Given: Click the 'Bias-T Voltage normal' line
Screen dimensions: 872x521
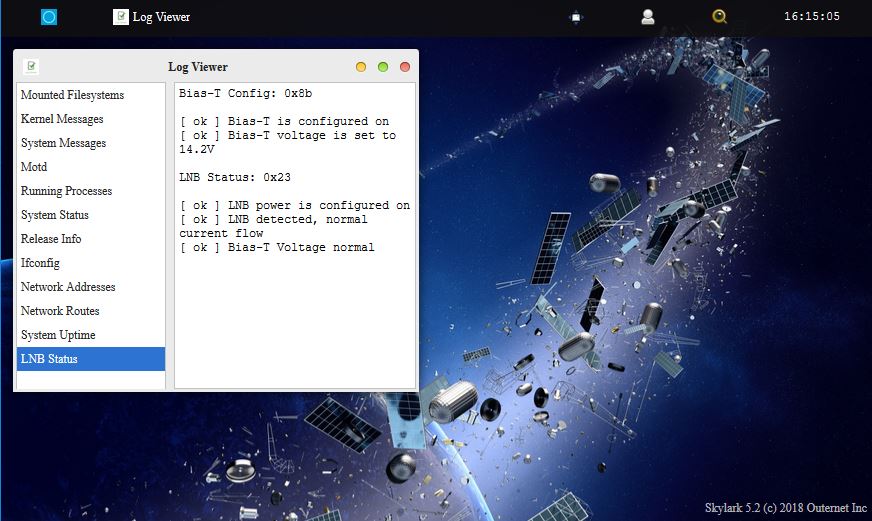Looking at the screenshot, I should [277, 247].
